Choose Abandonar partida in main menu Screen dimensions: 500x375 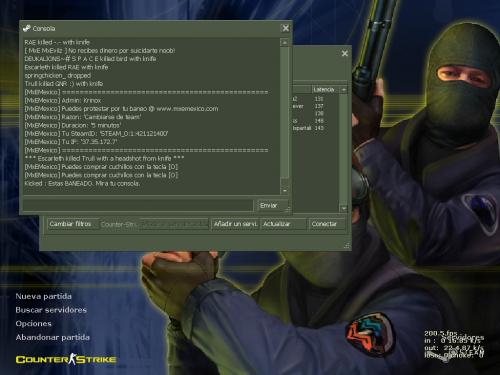(52, 337)
